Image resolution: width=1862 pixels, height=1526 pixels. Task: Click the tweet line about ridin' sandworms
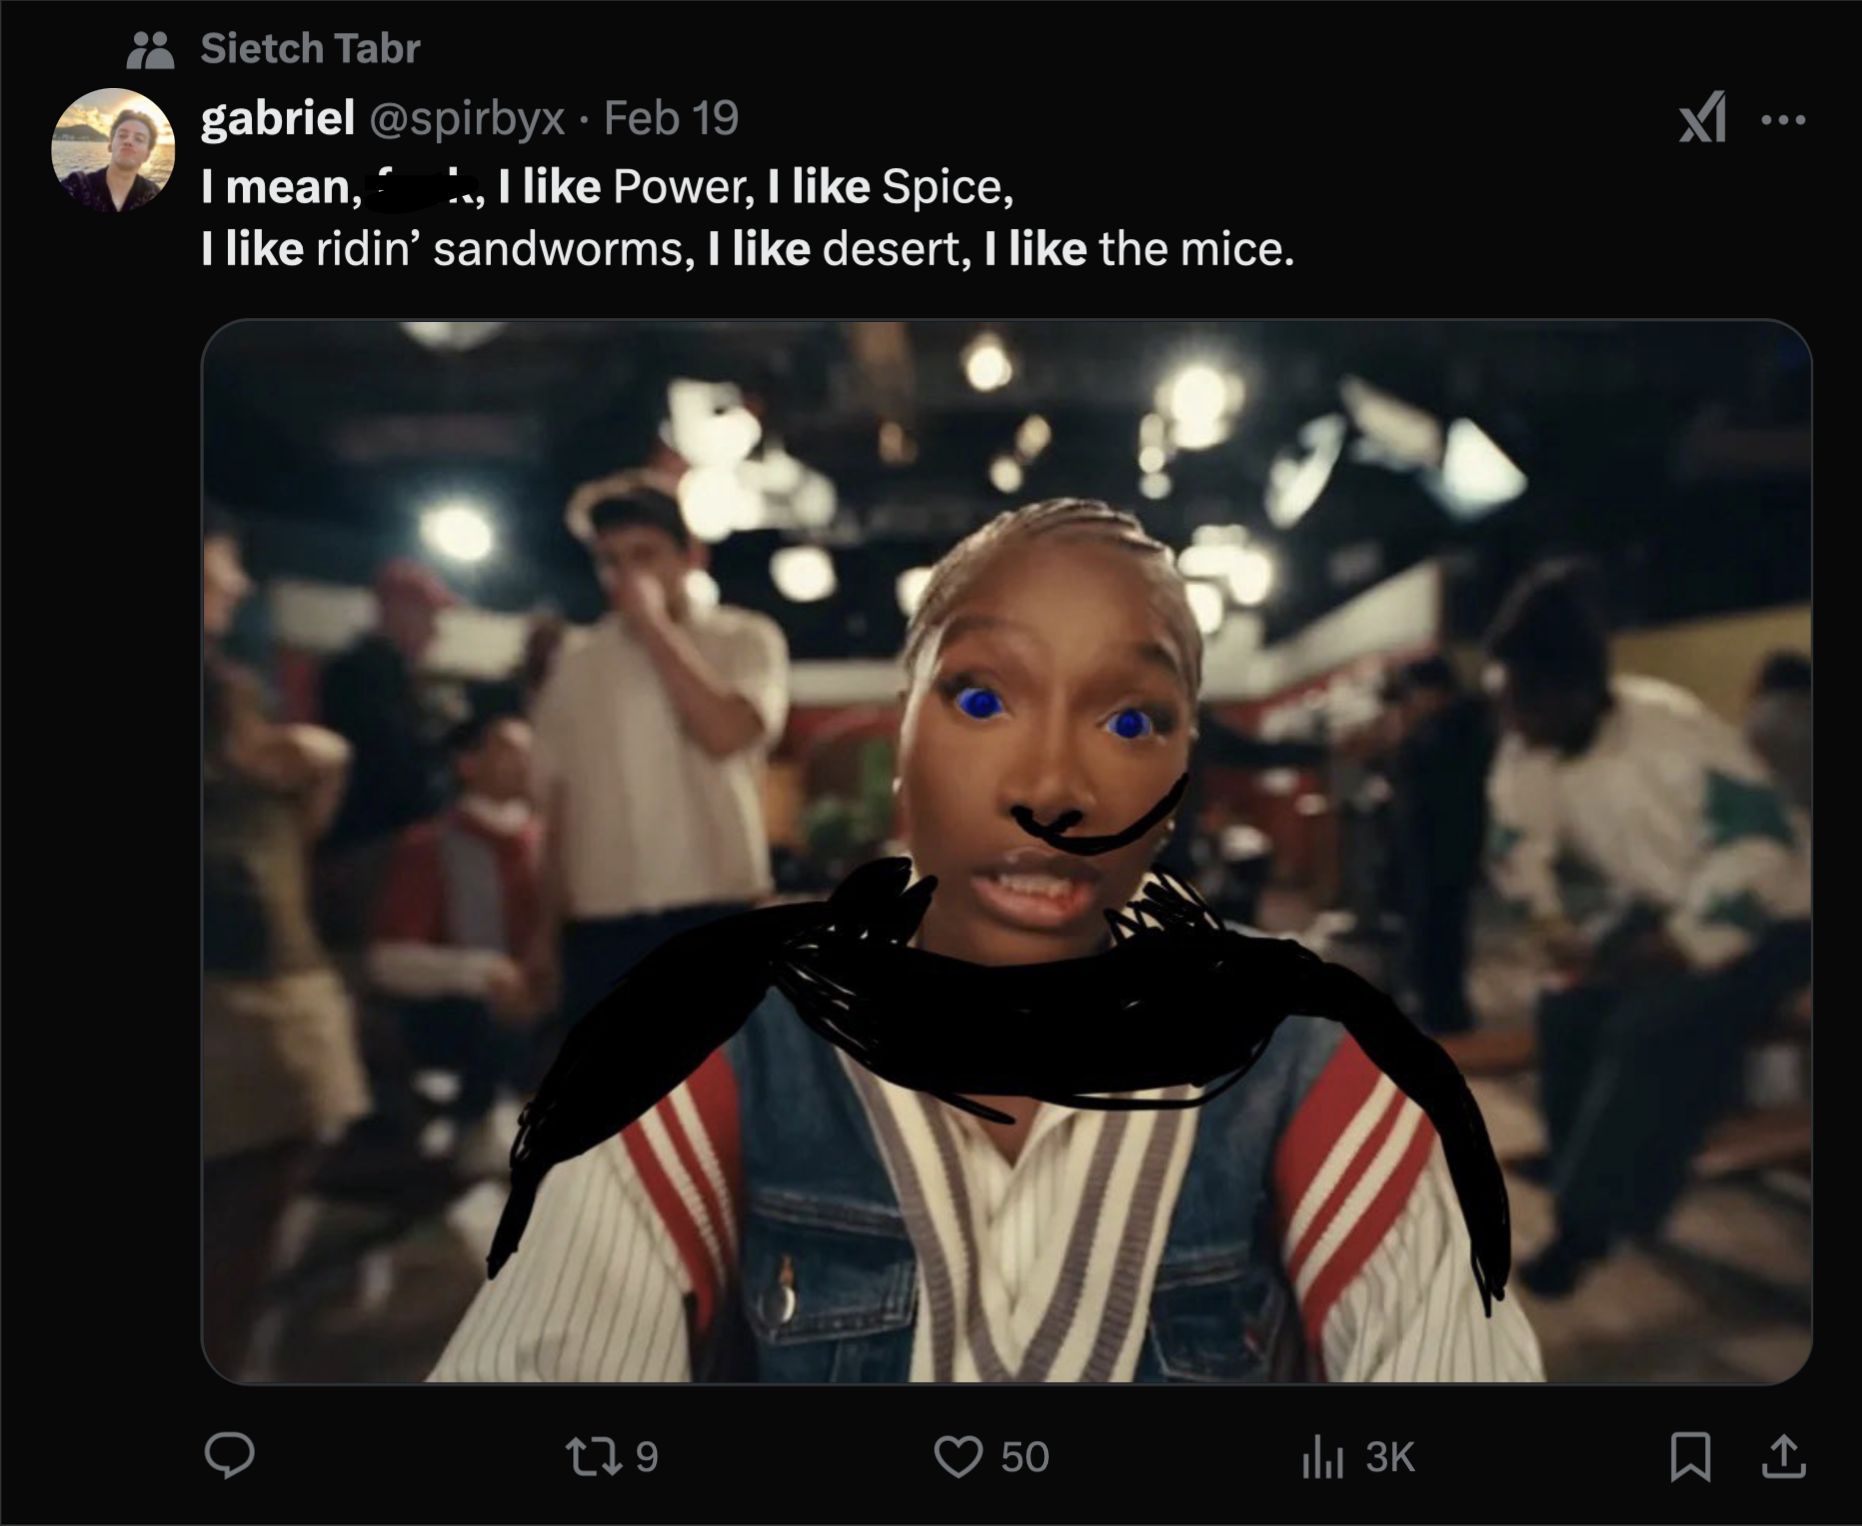click(747, 248)
